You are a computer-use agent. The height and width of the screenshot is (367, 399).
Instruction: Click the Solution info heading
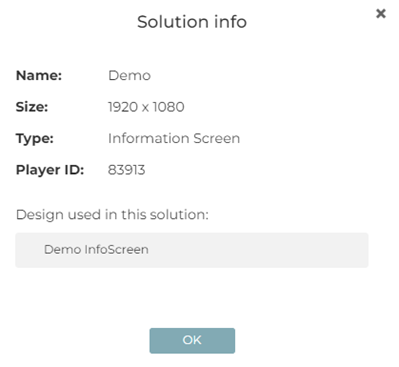[x=192, y=22]
